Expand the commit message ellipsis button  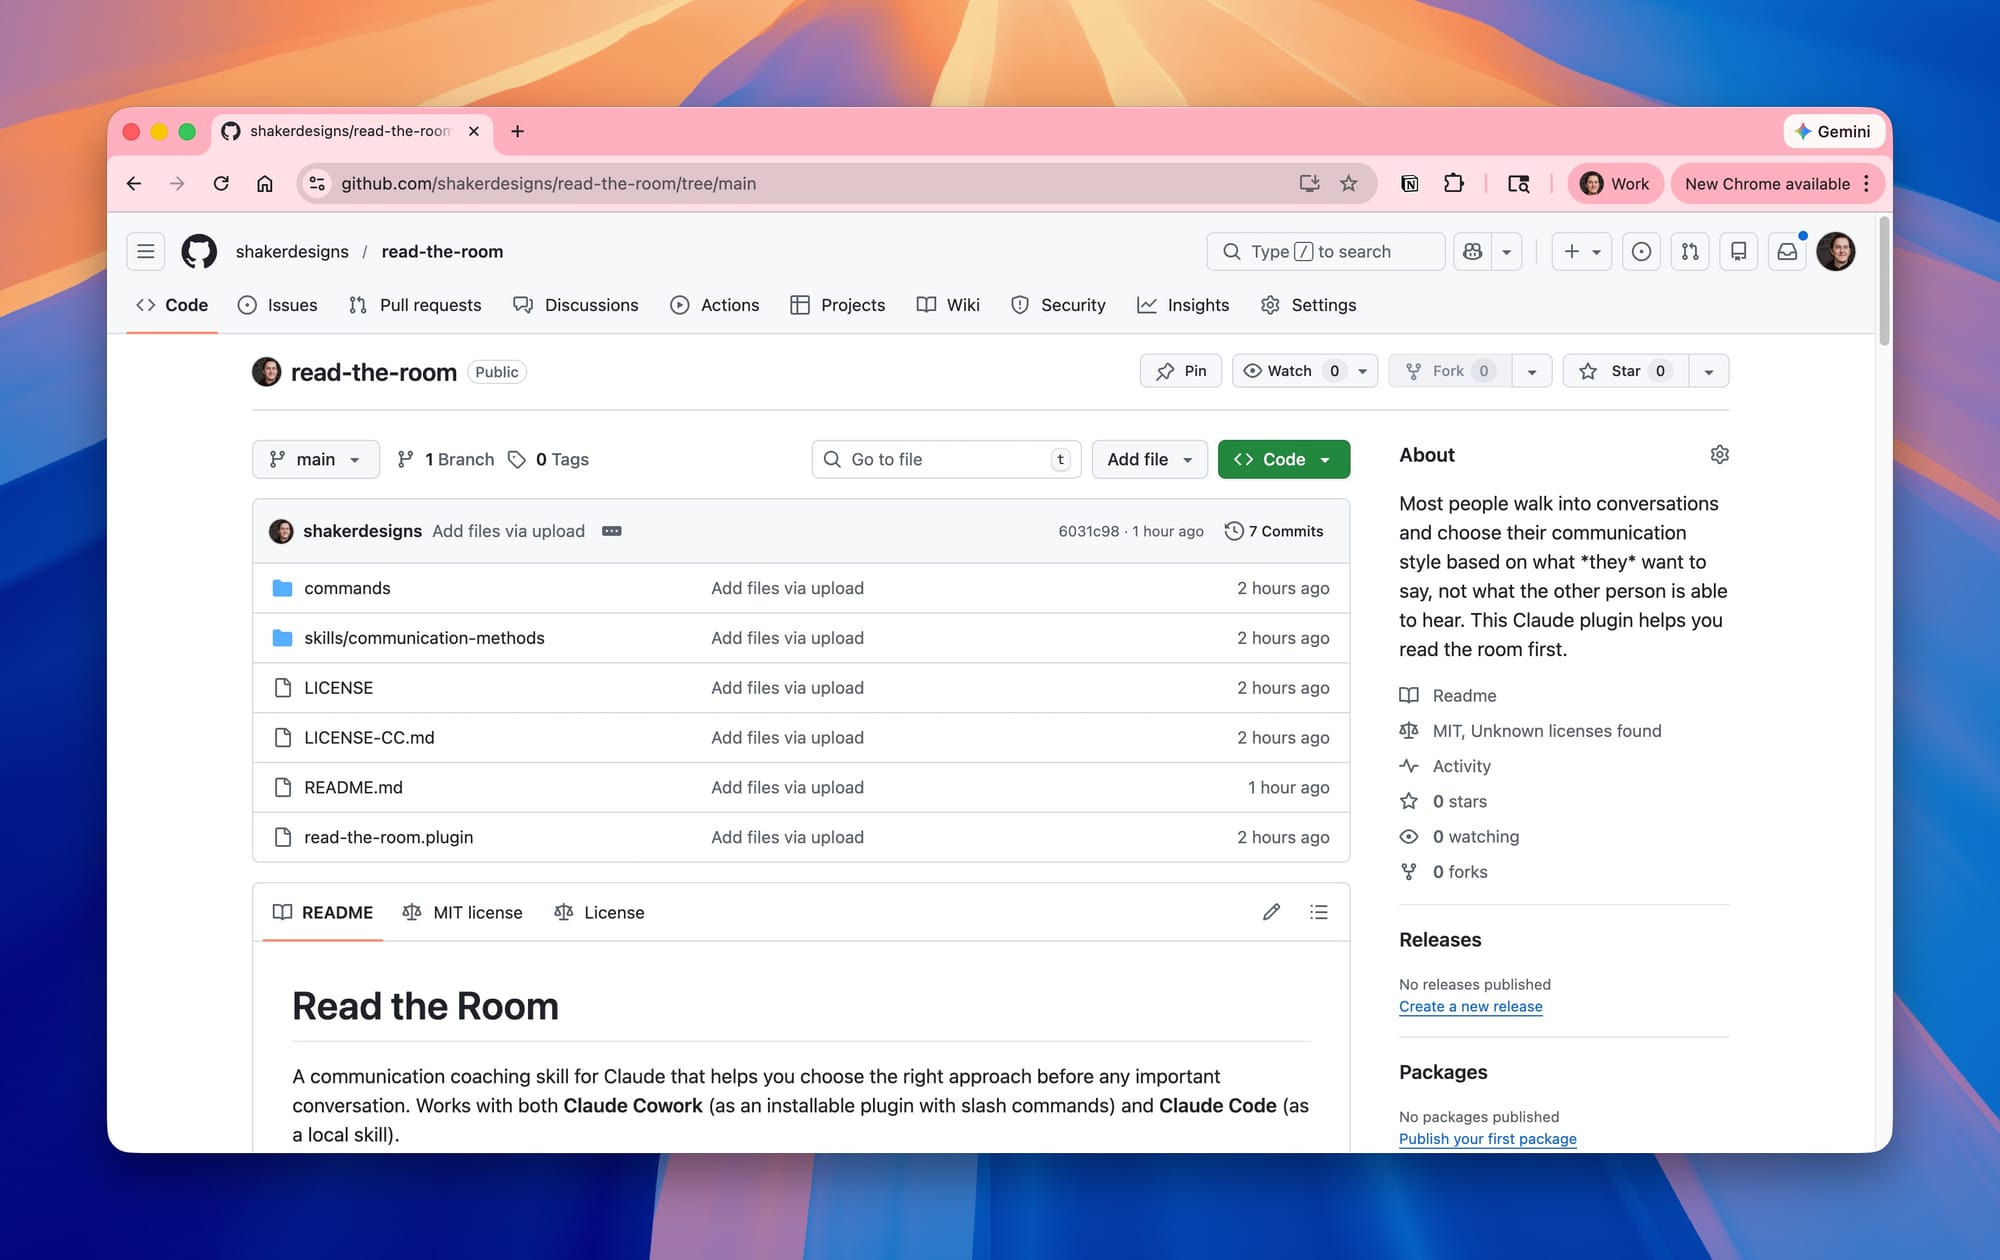(612, 531)
